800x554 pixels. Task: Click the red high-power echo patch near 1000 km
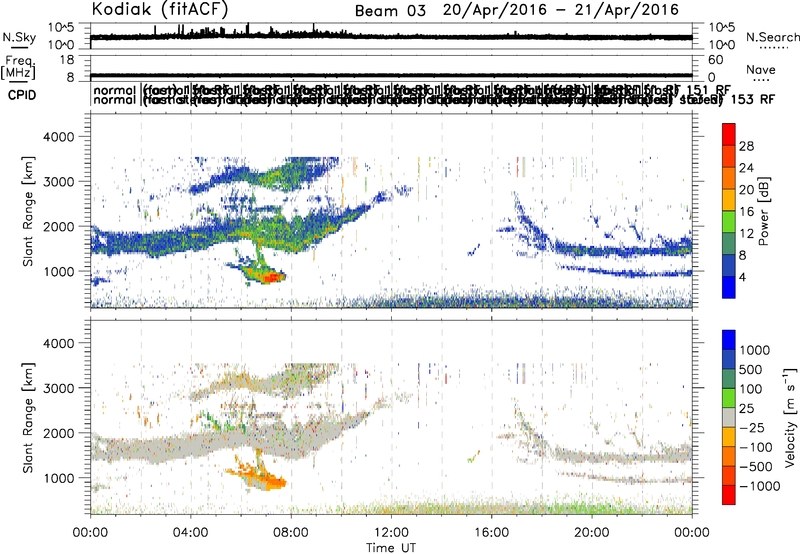274,277
